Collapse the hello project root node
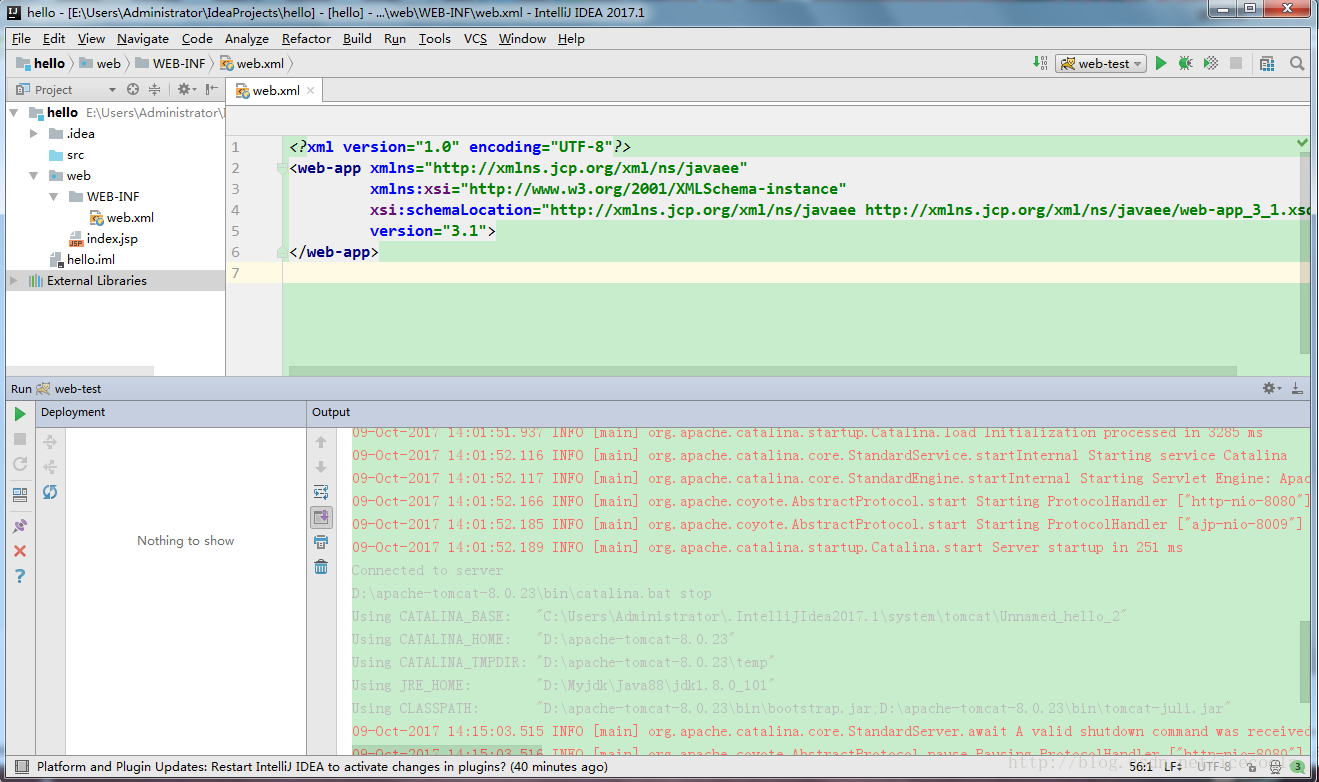The height and width of the screenshot is (782, 1319). click(15, 113)
